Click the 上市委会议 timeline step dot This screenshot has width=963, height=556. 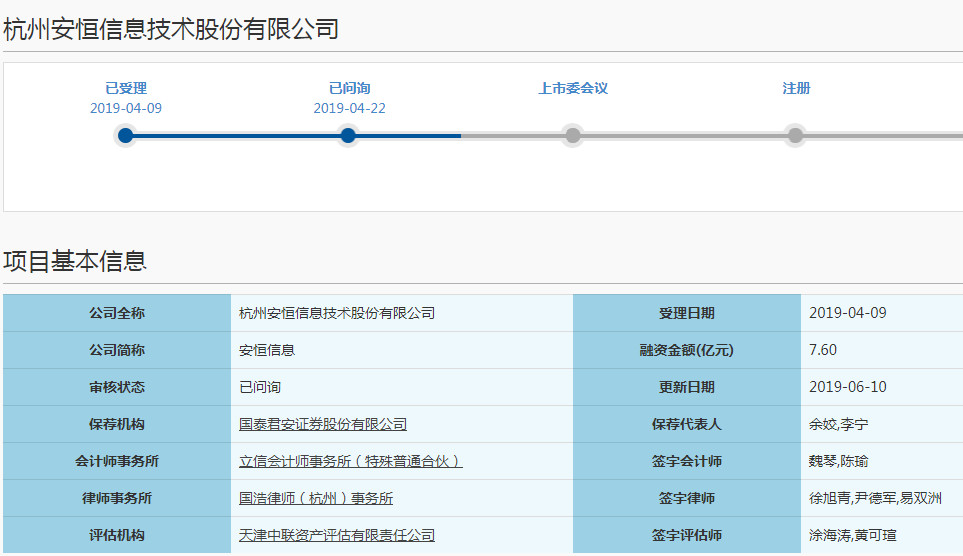[572, 136]
